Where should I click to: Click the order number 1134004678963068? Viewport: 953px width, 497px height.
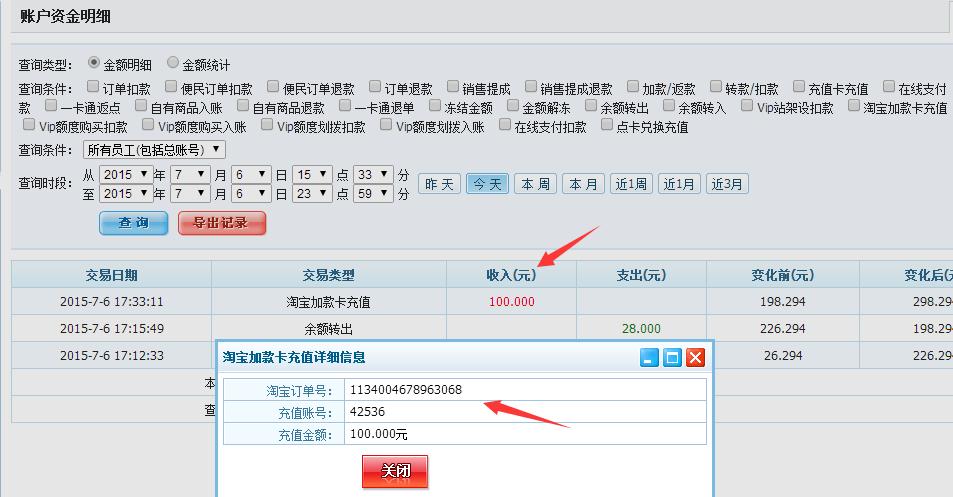[x=406, y=390]
